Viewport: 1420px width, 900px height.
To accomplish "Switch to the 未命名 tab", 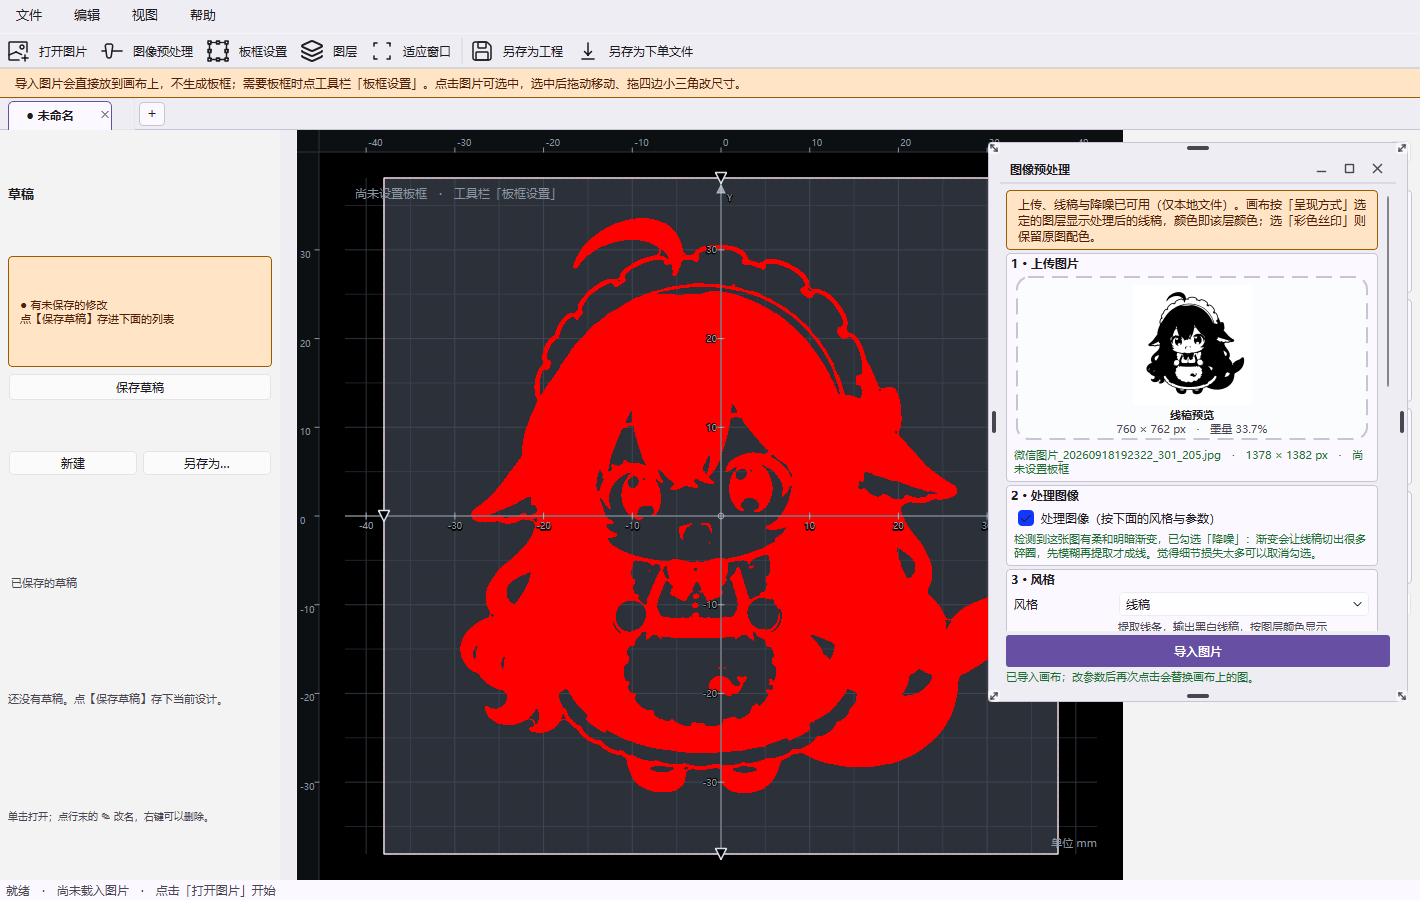I will 60,115.
